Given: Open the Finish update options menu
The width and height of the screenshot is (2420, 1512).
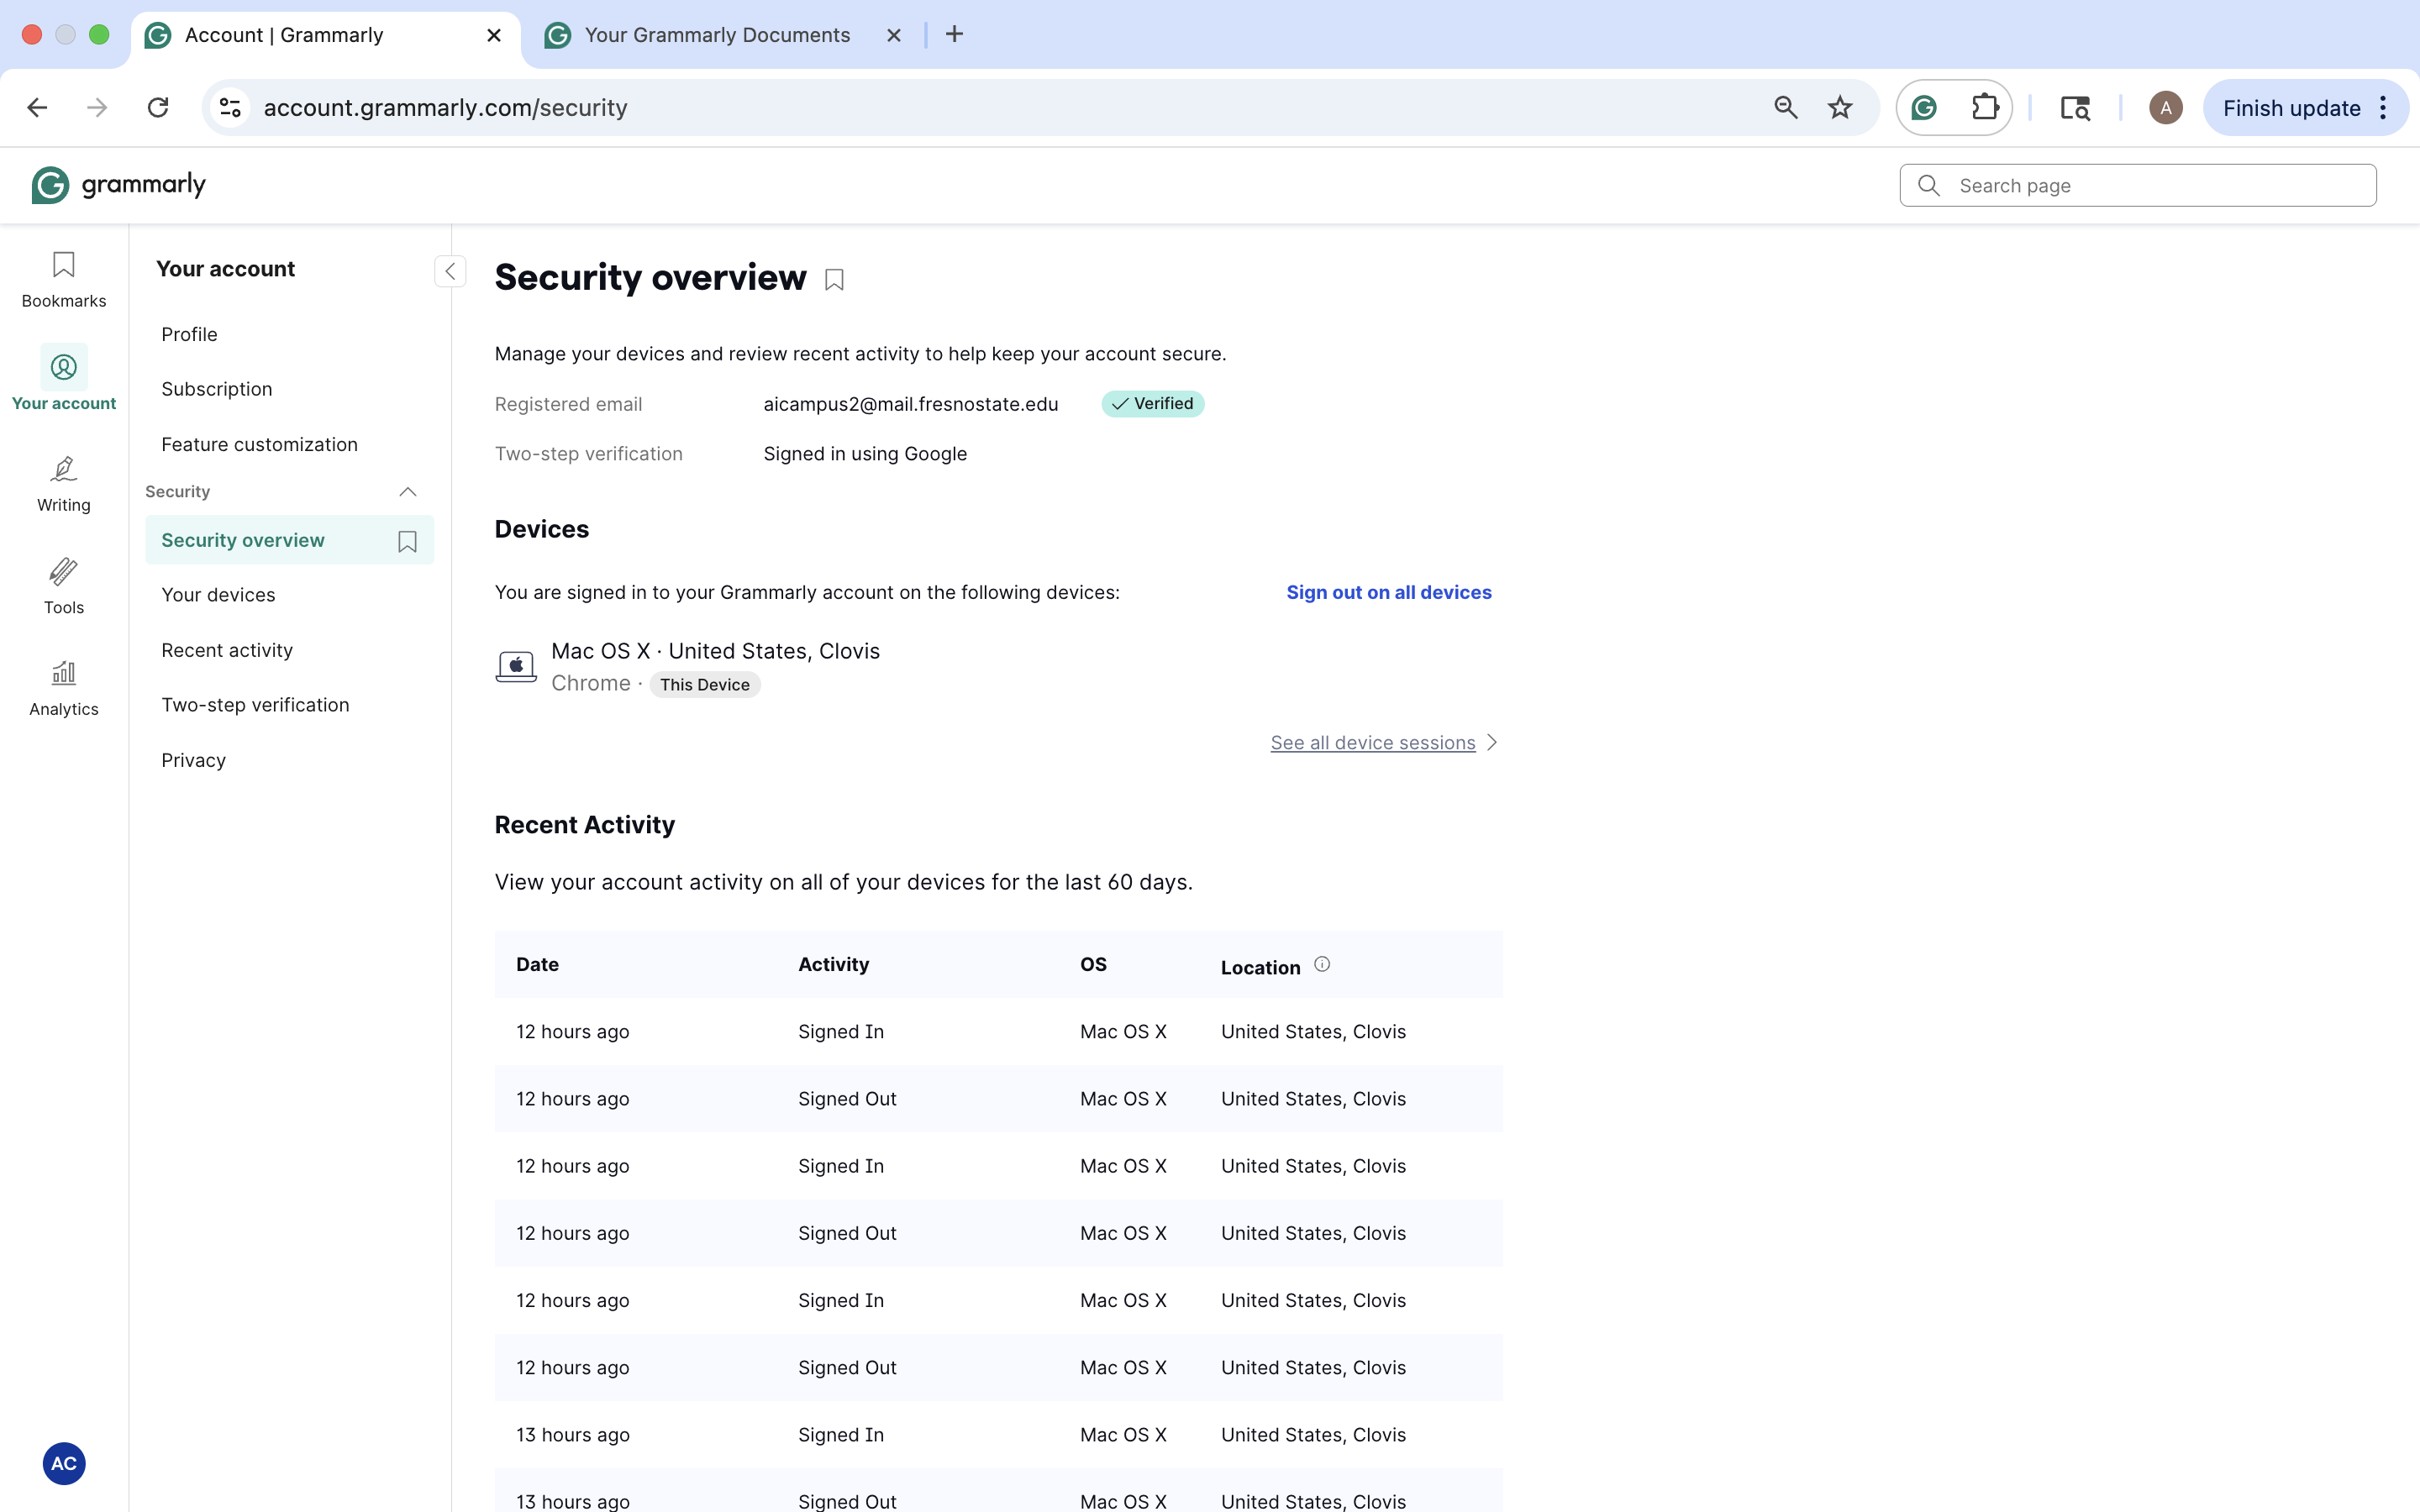Looking at the screenshot, I should (x=2383, y=107).
